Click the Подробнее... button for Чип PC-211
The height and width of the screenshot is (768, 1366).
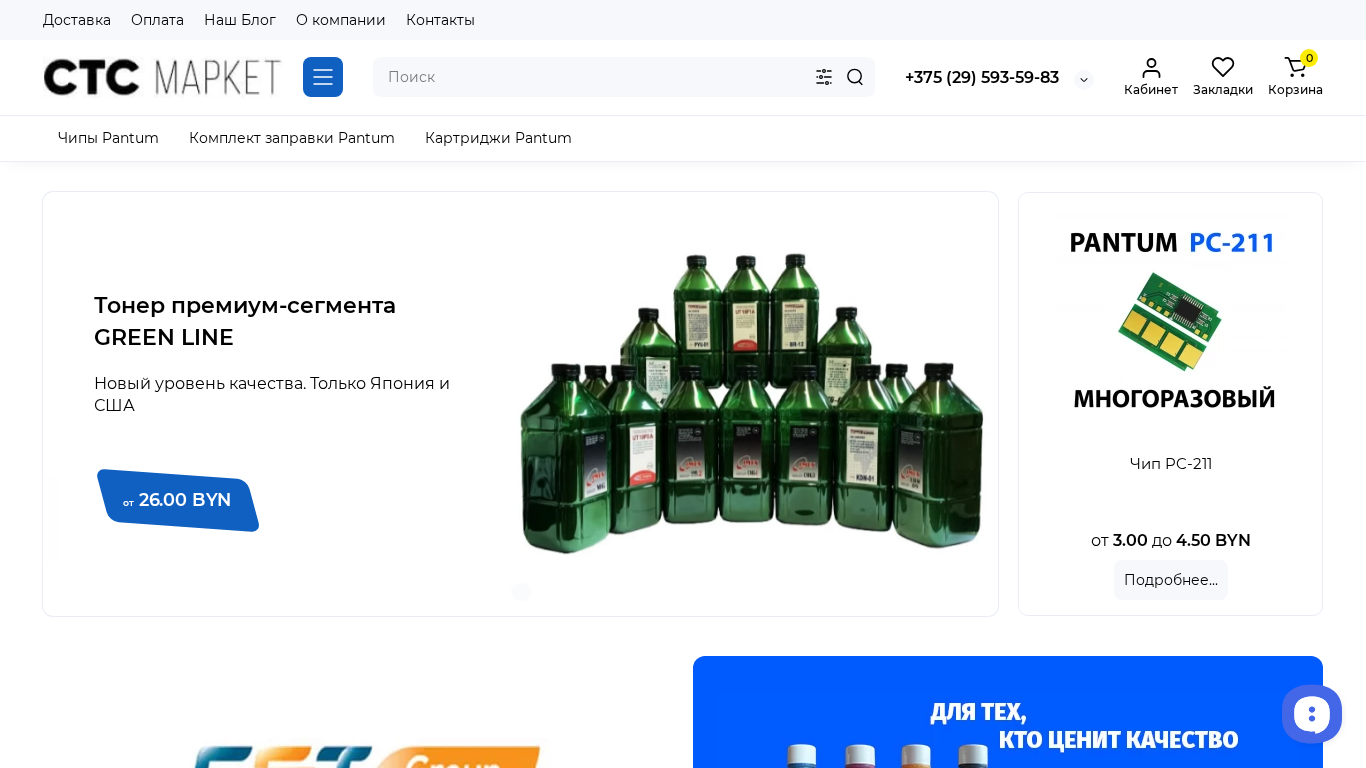(x=1171, y=580)
